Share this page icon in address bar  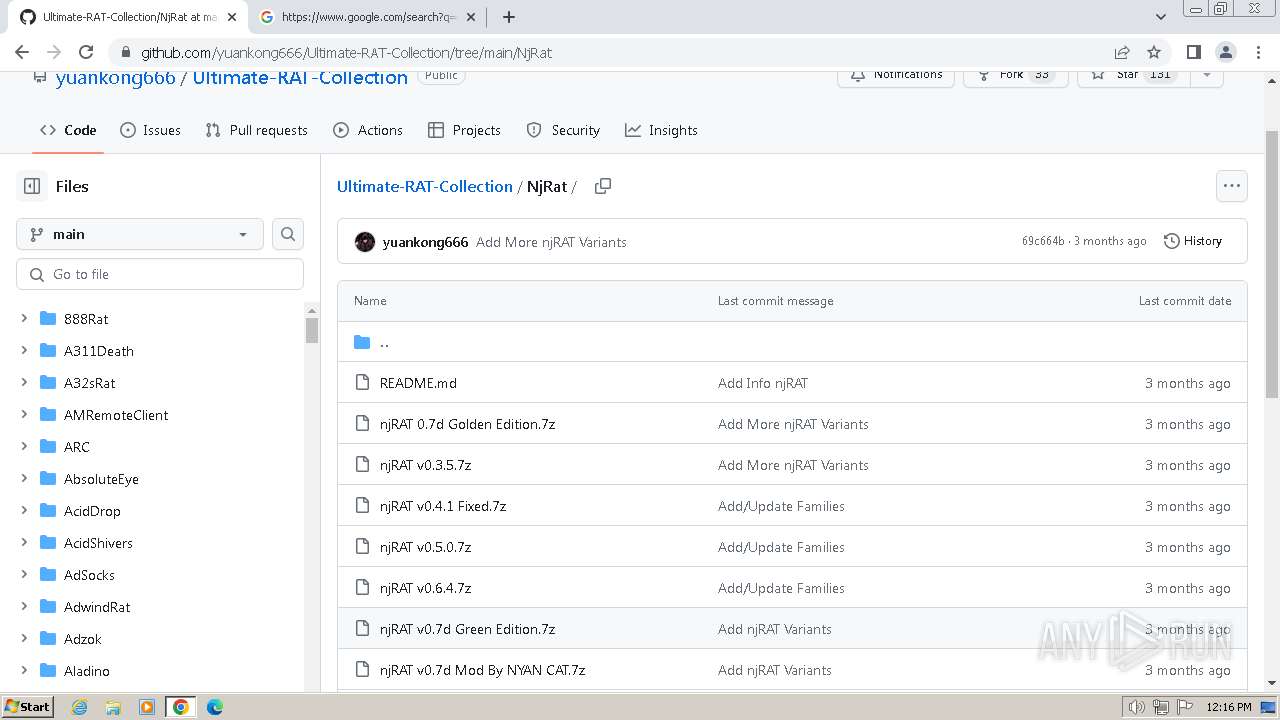1122,52
